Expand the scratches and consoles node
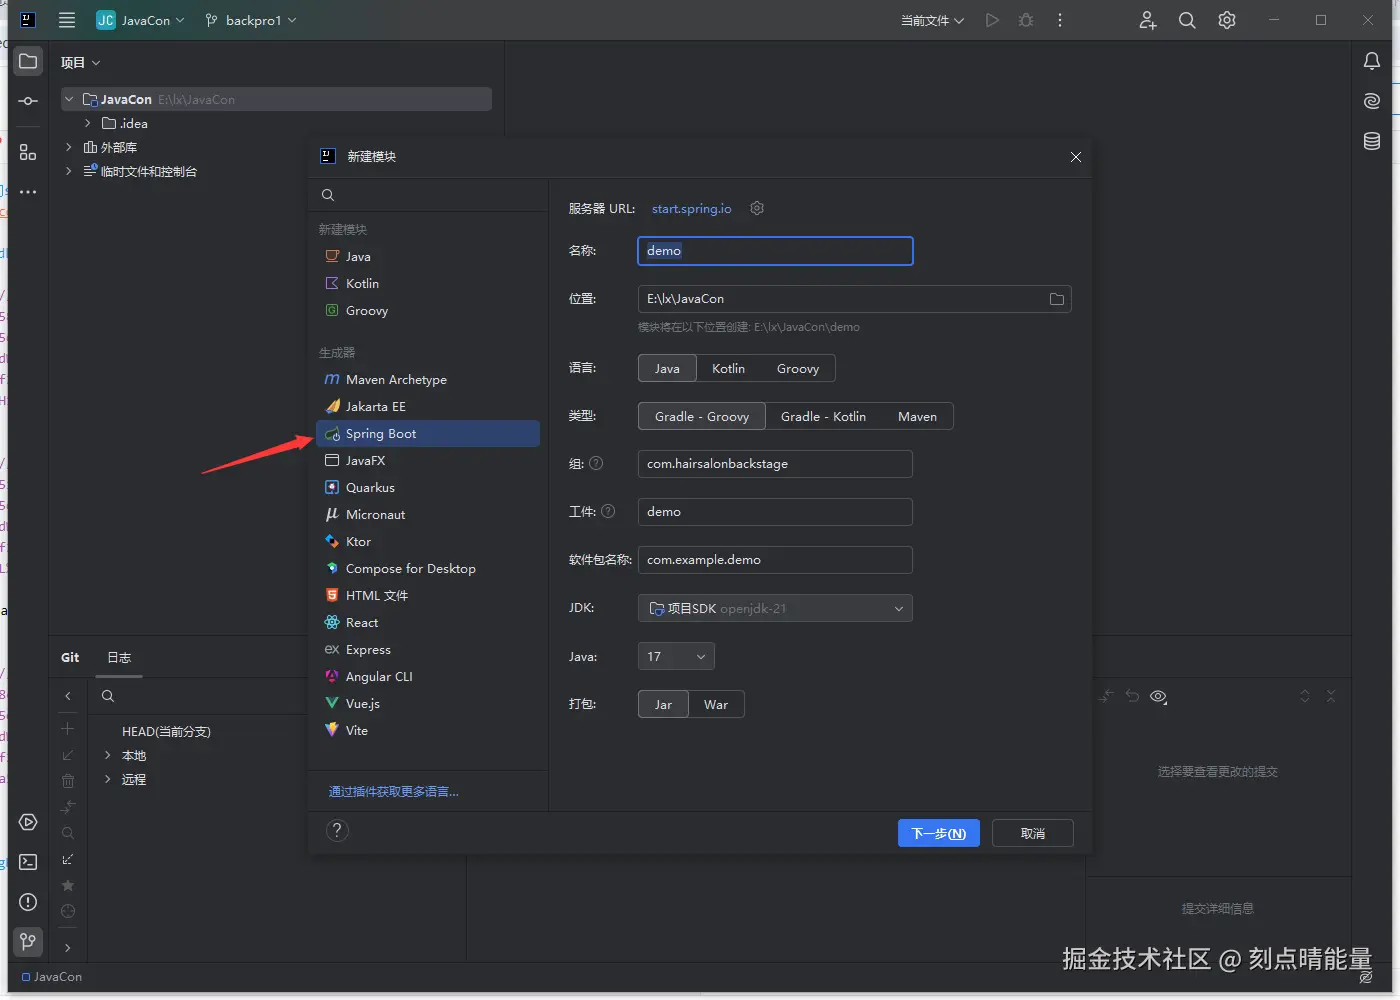 click(69, 171)
